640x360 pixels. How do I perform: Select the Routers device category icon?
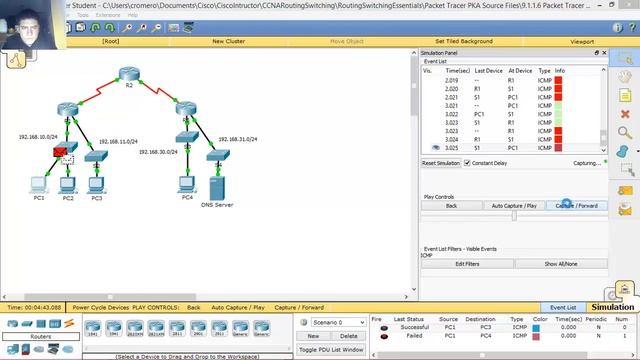point(13,324)
